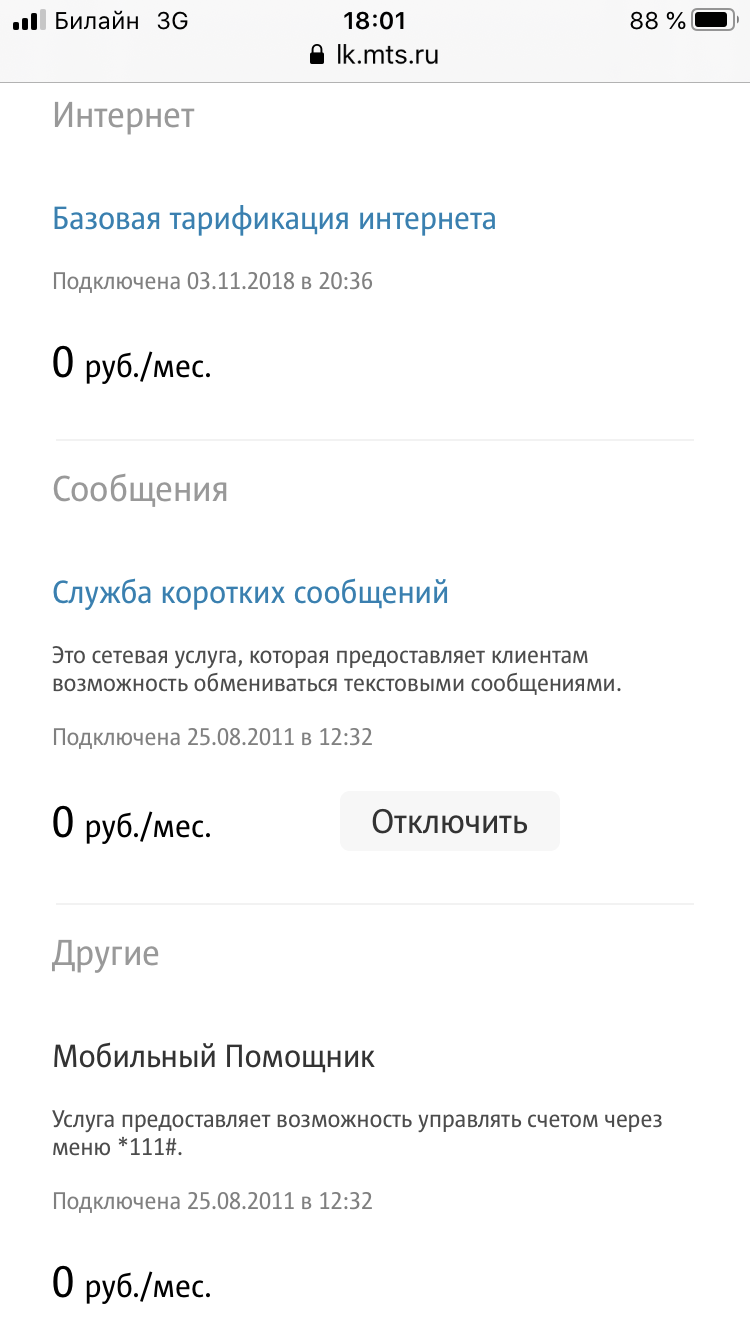Tap the lk.mts.ru address bar

pyautogui.click(x=374, y=54)
